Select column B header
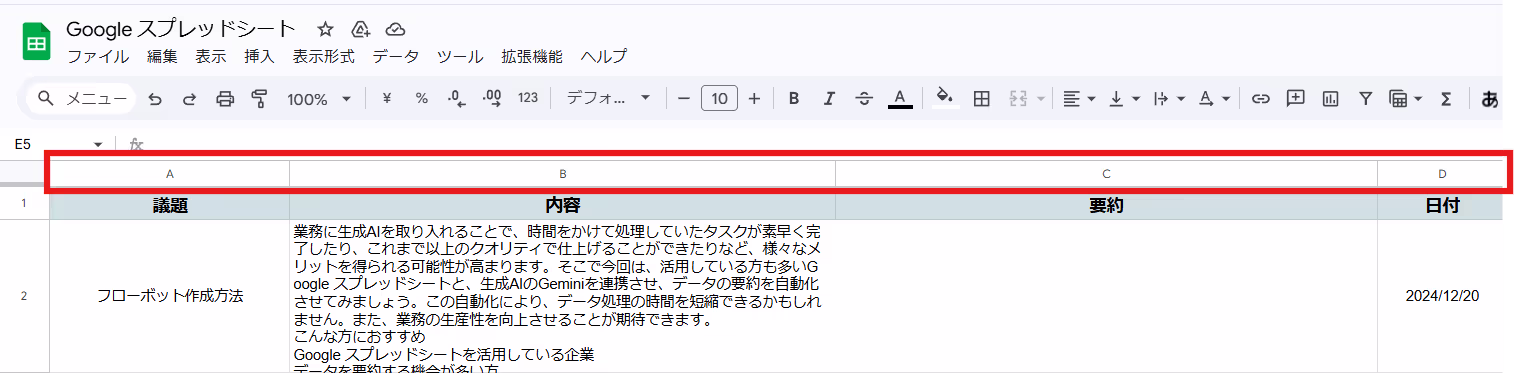Image resolution: width=1514 pixels, height=373 pixels. pyautogui.click(x=562, y=174)
